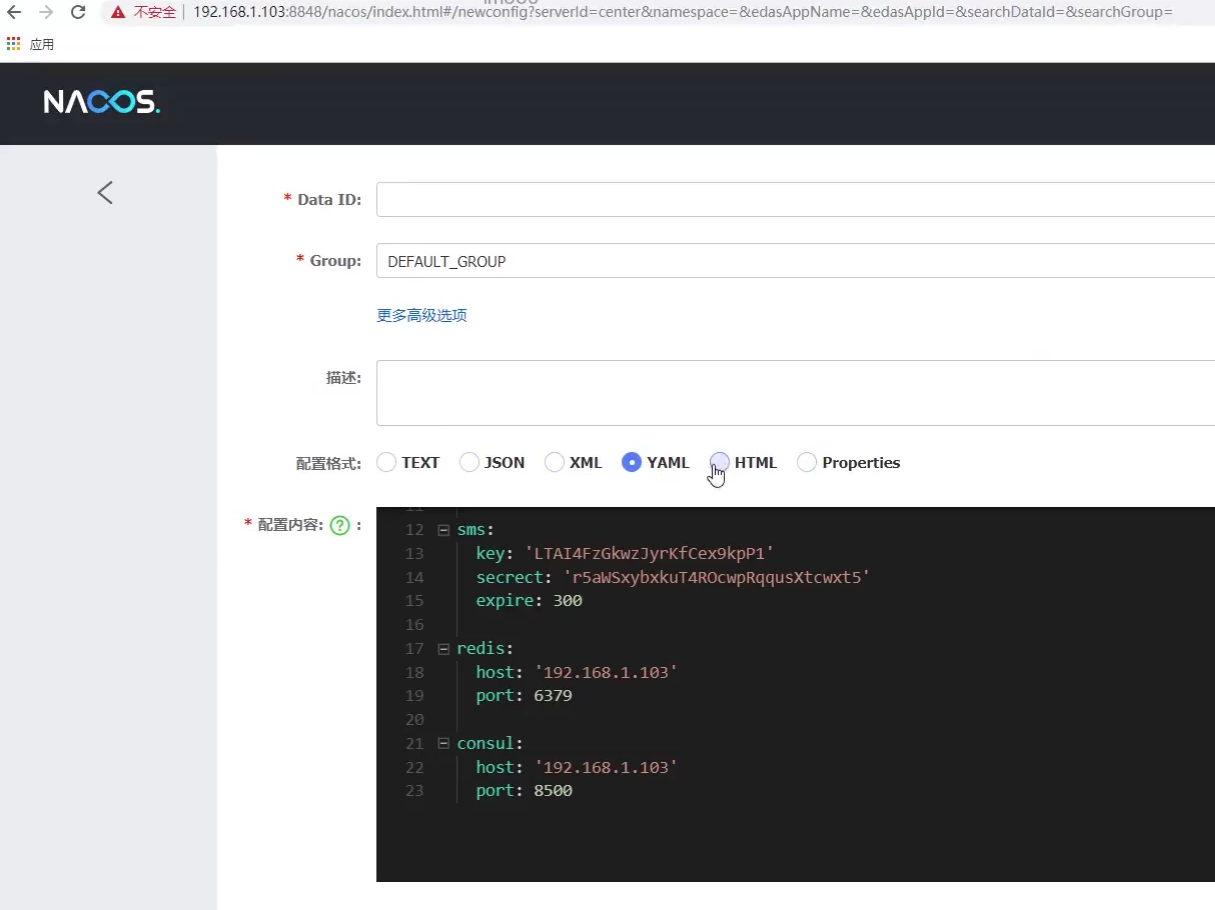Click the browser forward arrow
Viewport: 1215px width, 910px height.
(x=46, y=13)
